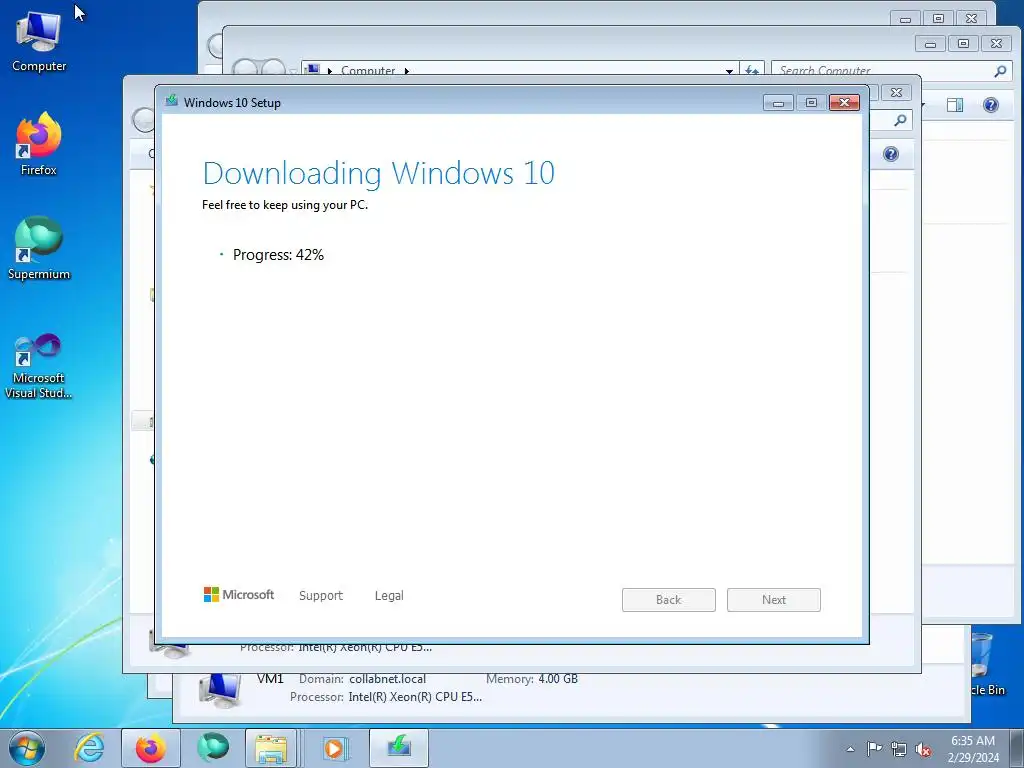1024x768 pixels.
Task: Click the muted volume tray icon
Action: point(923,749)
